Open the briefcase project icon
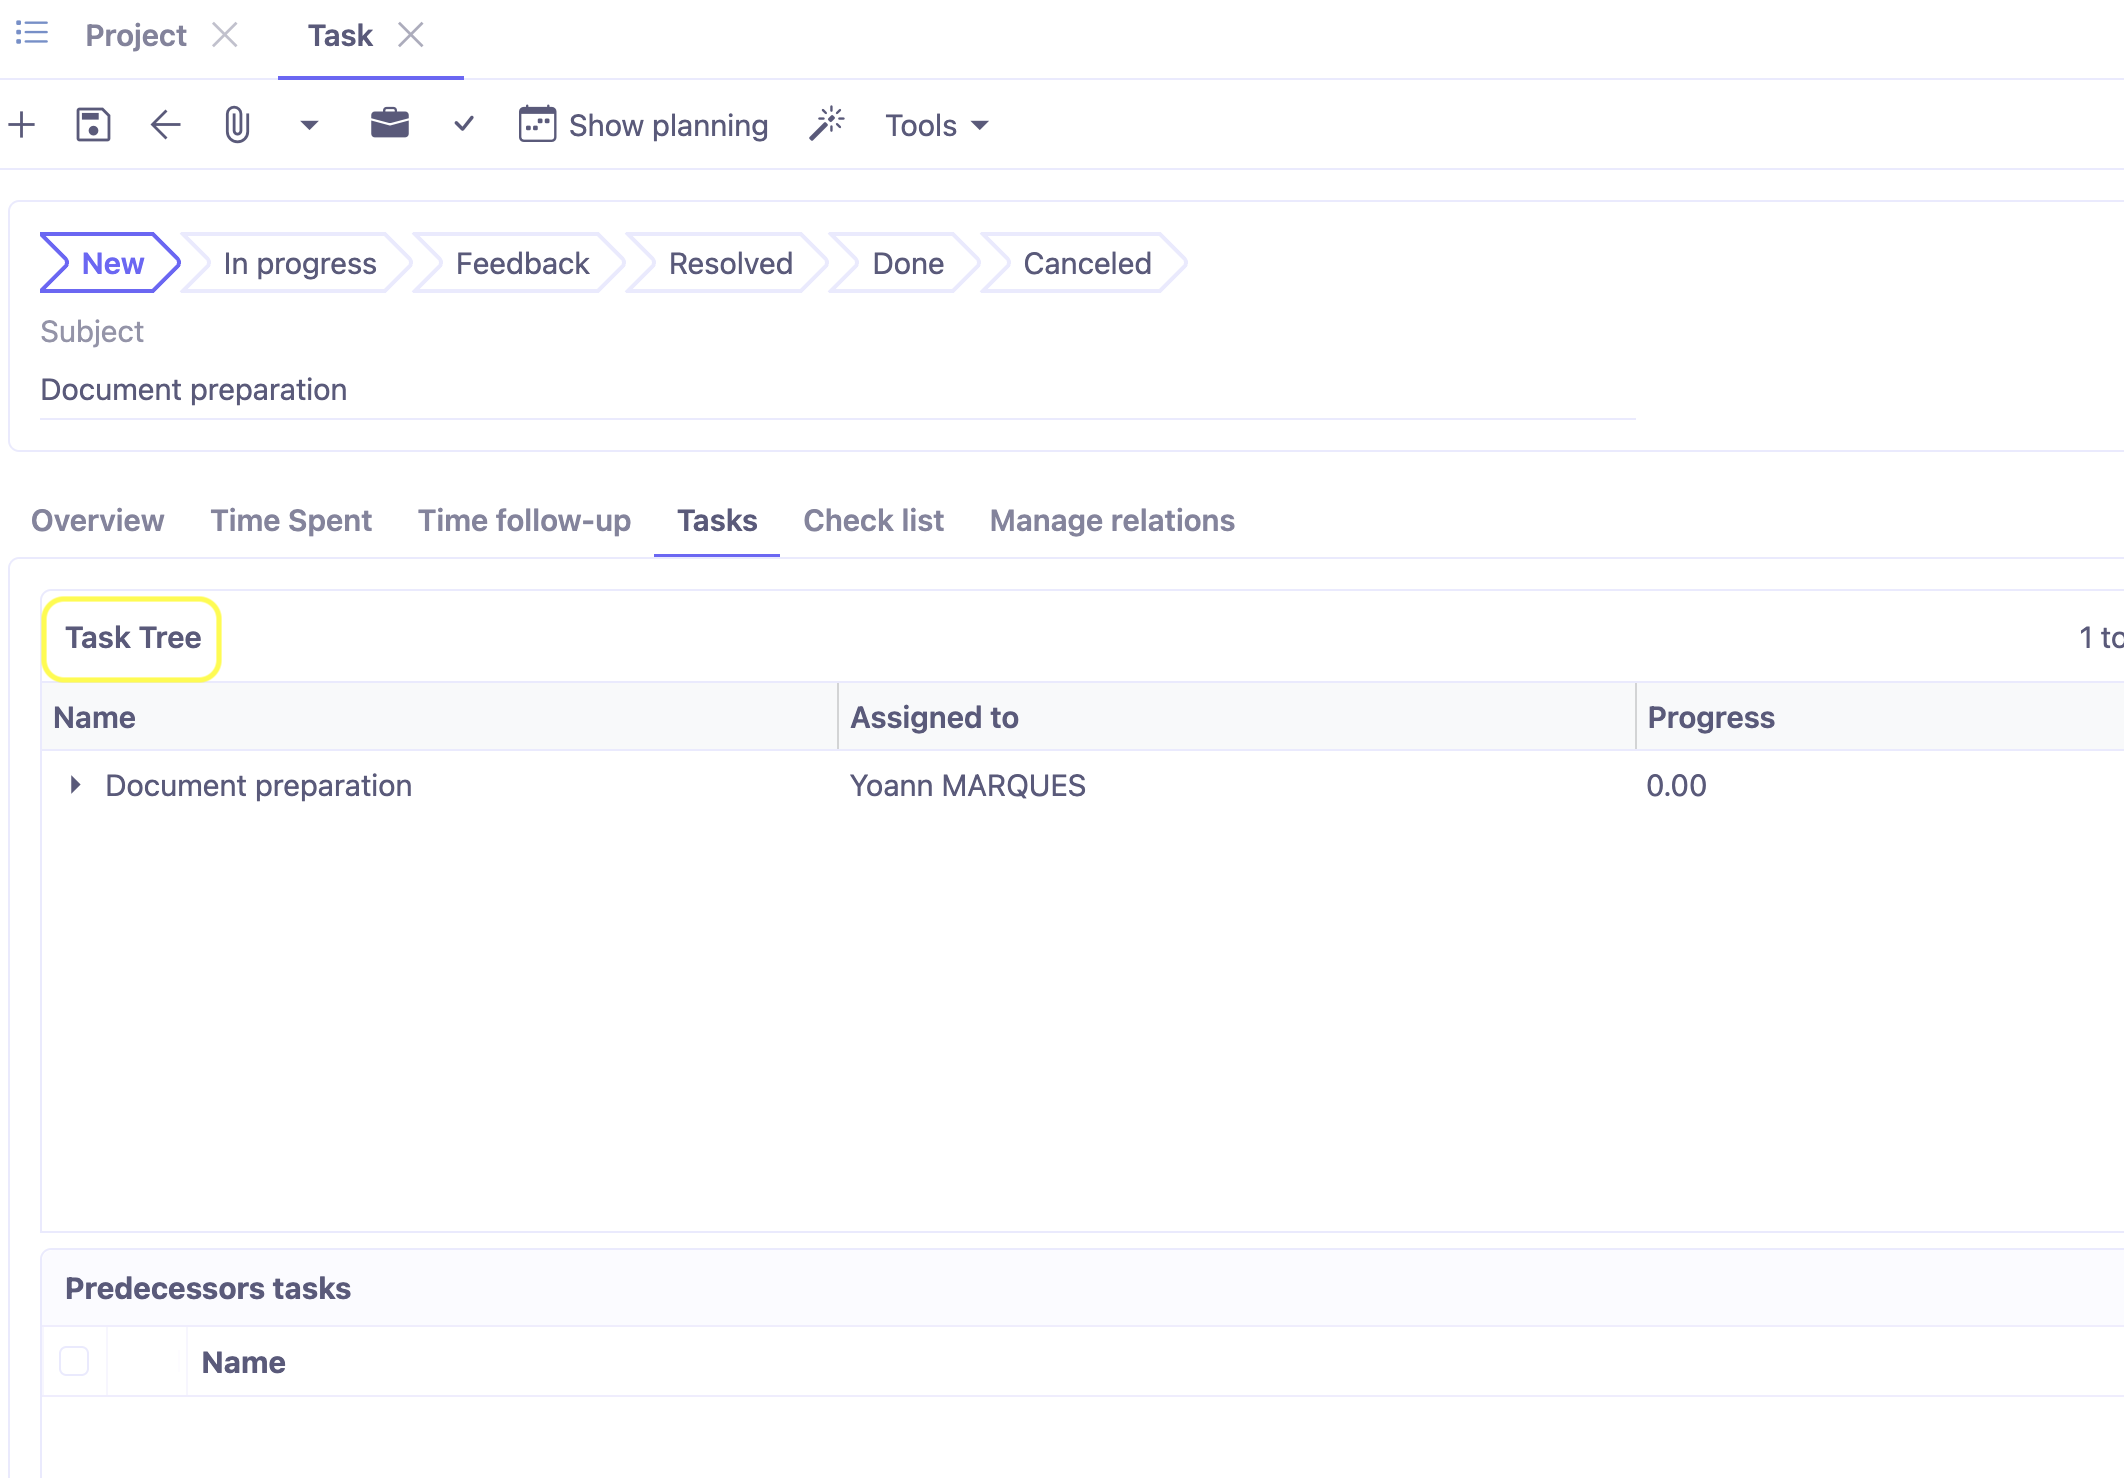The image size is (2124, 1478). (x=389, y=124)
